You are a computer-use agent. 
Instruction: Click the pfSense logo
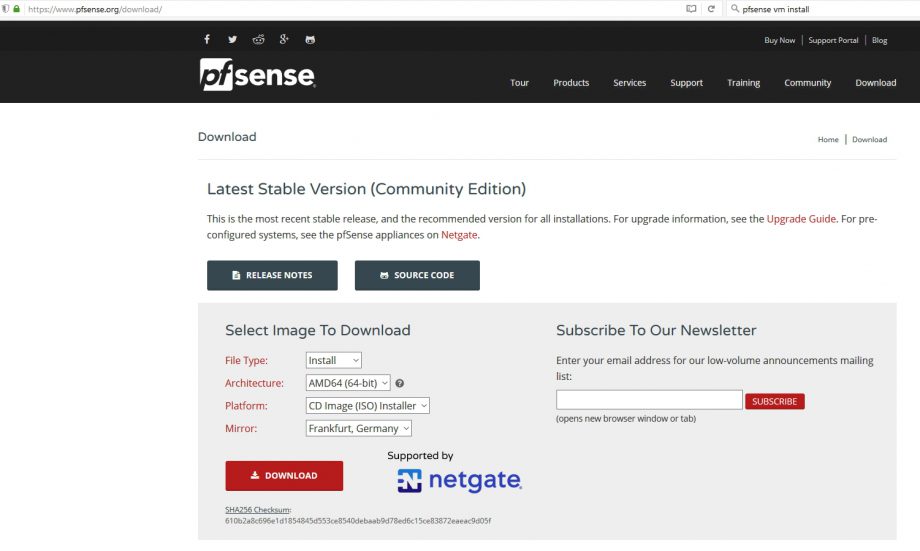pyautogui.click(x=257, y=75)
